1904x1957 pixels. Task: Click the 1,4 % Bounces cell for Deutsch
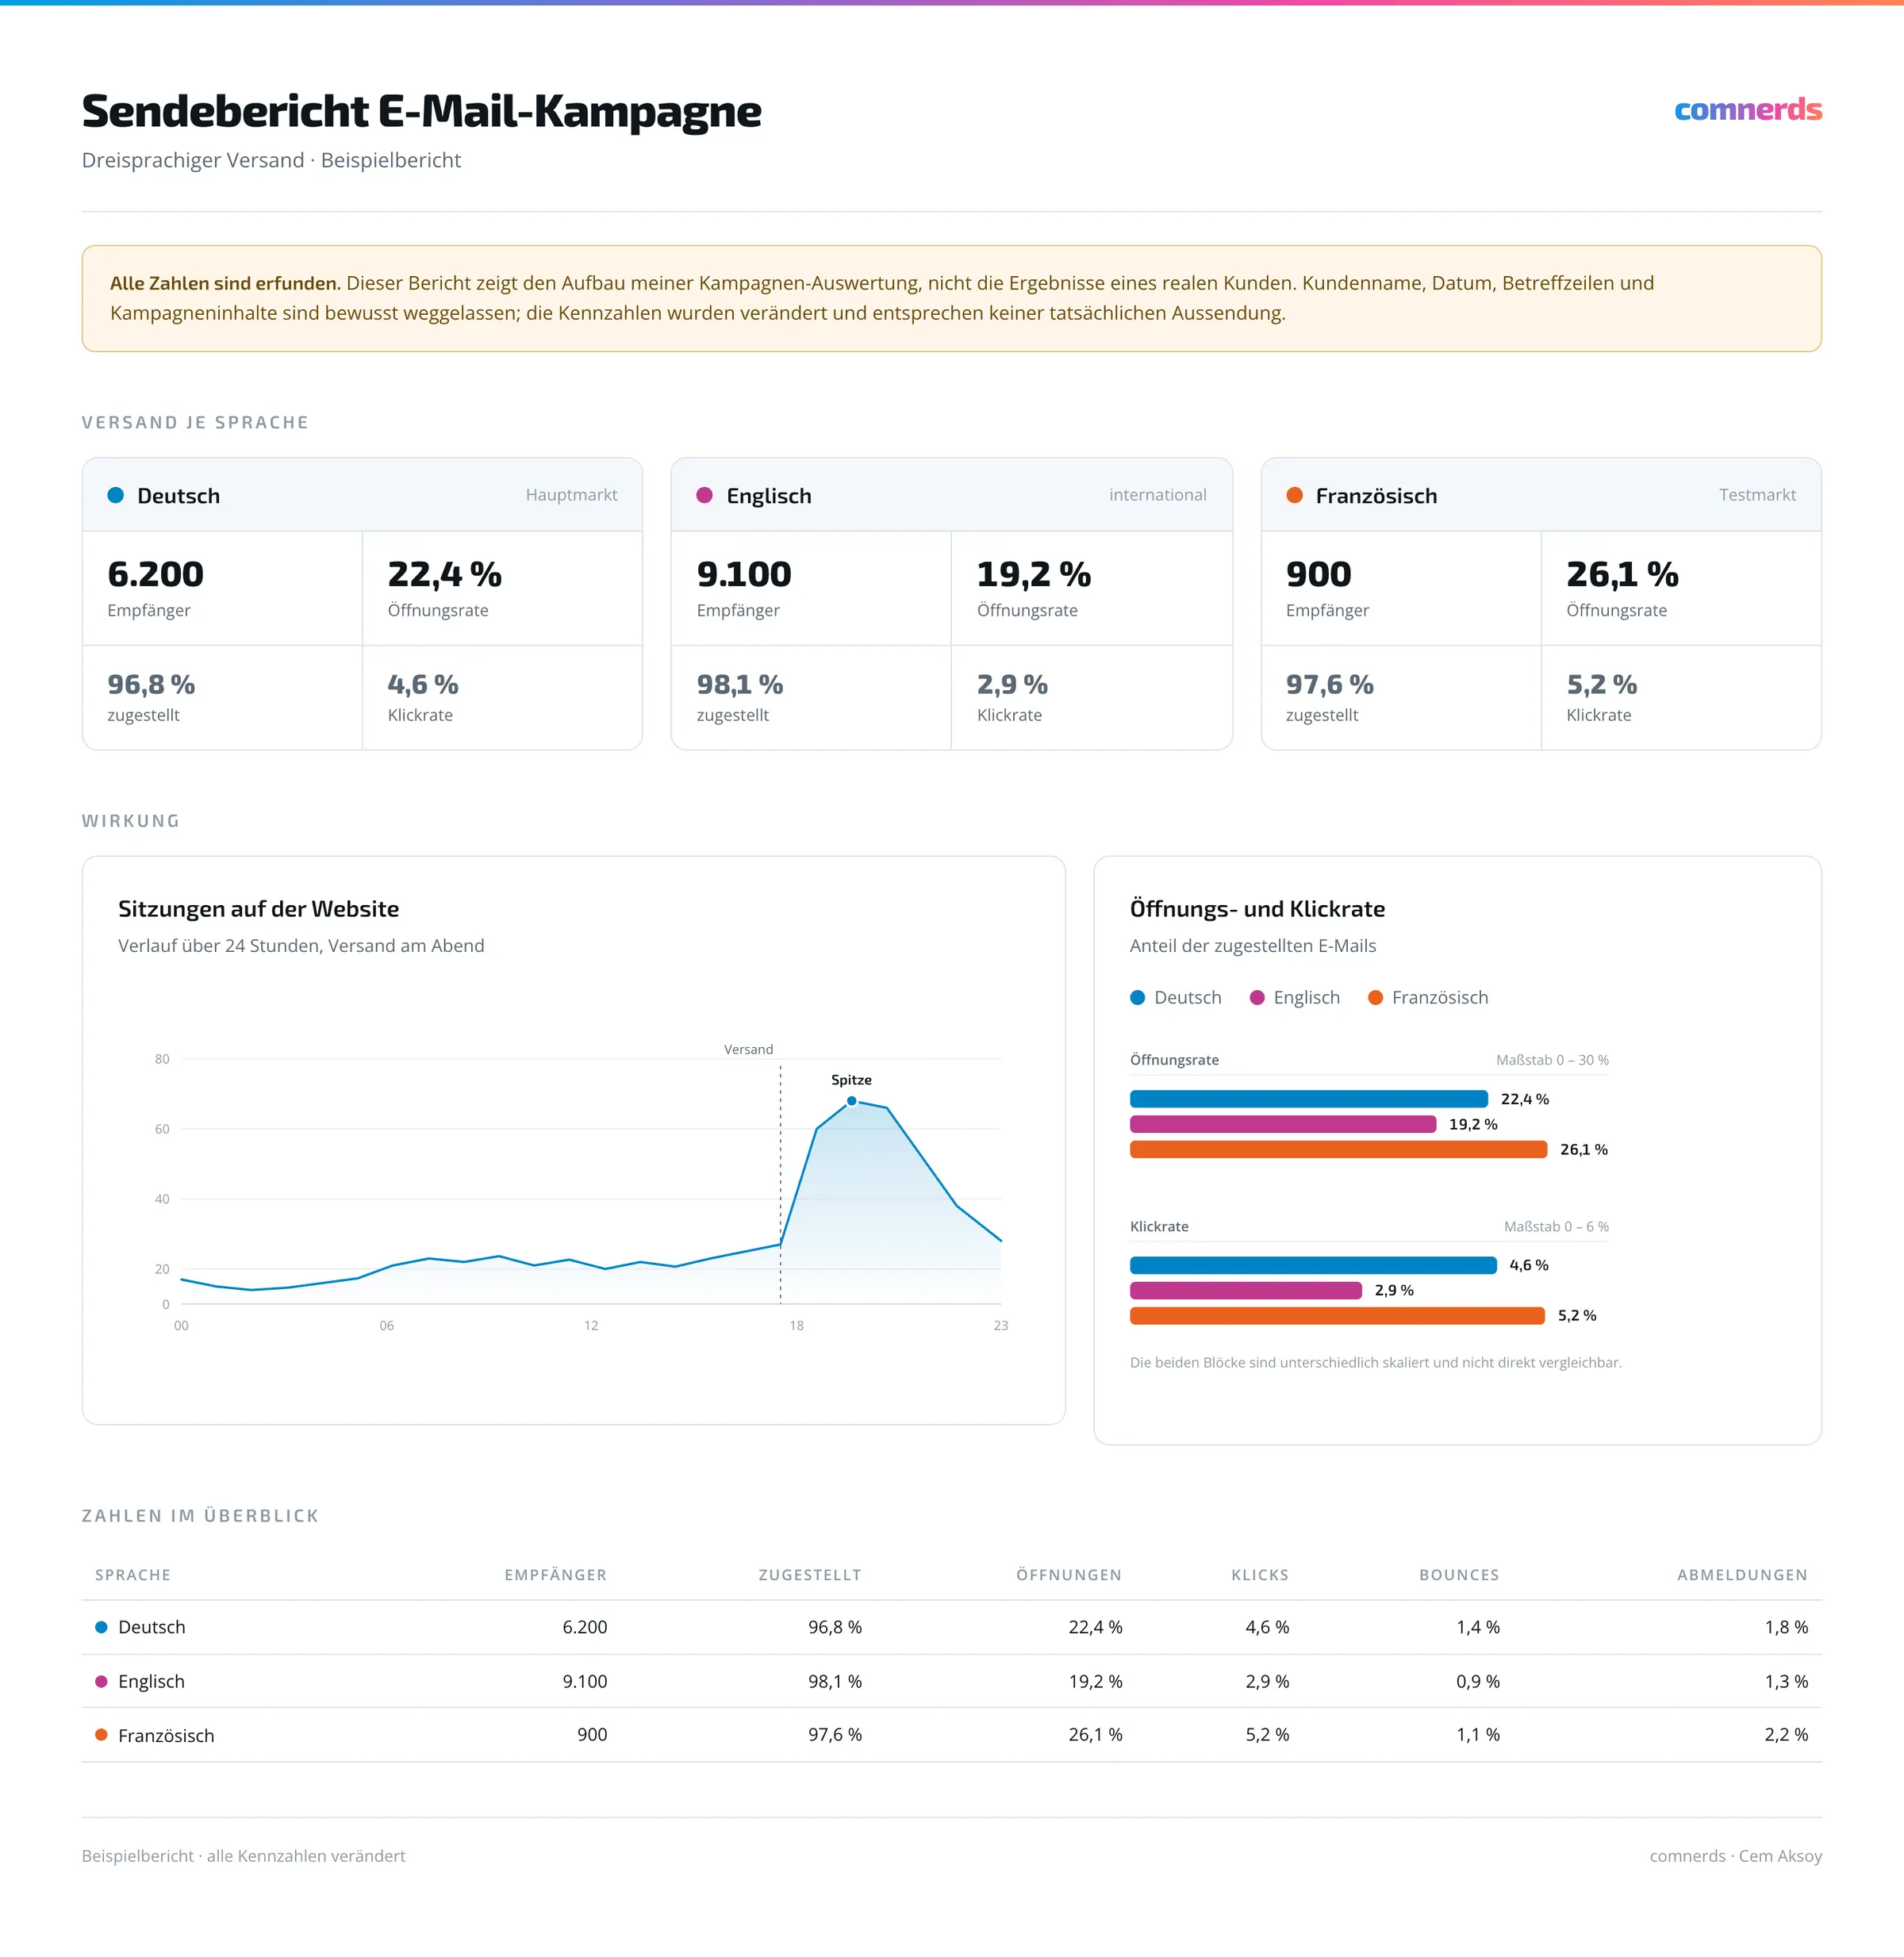[1478, 1627]
